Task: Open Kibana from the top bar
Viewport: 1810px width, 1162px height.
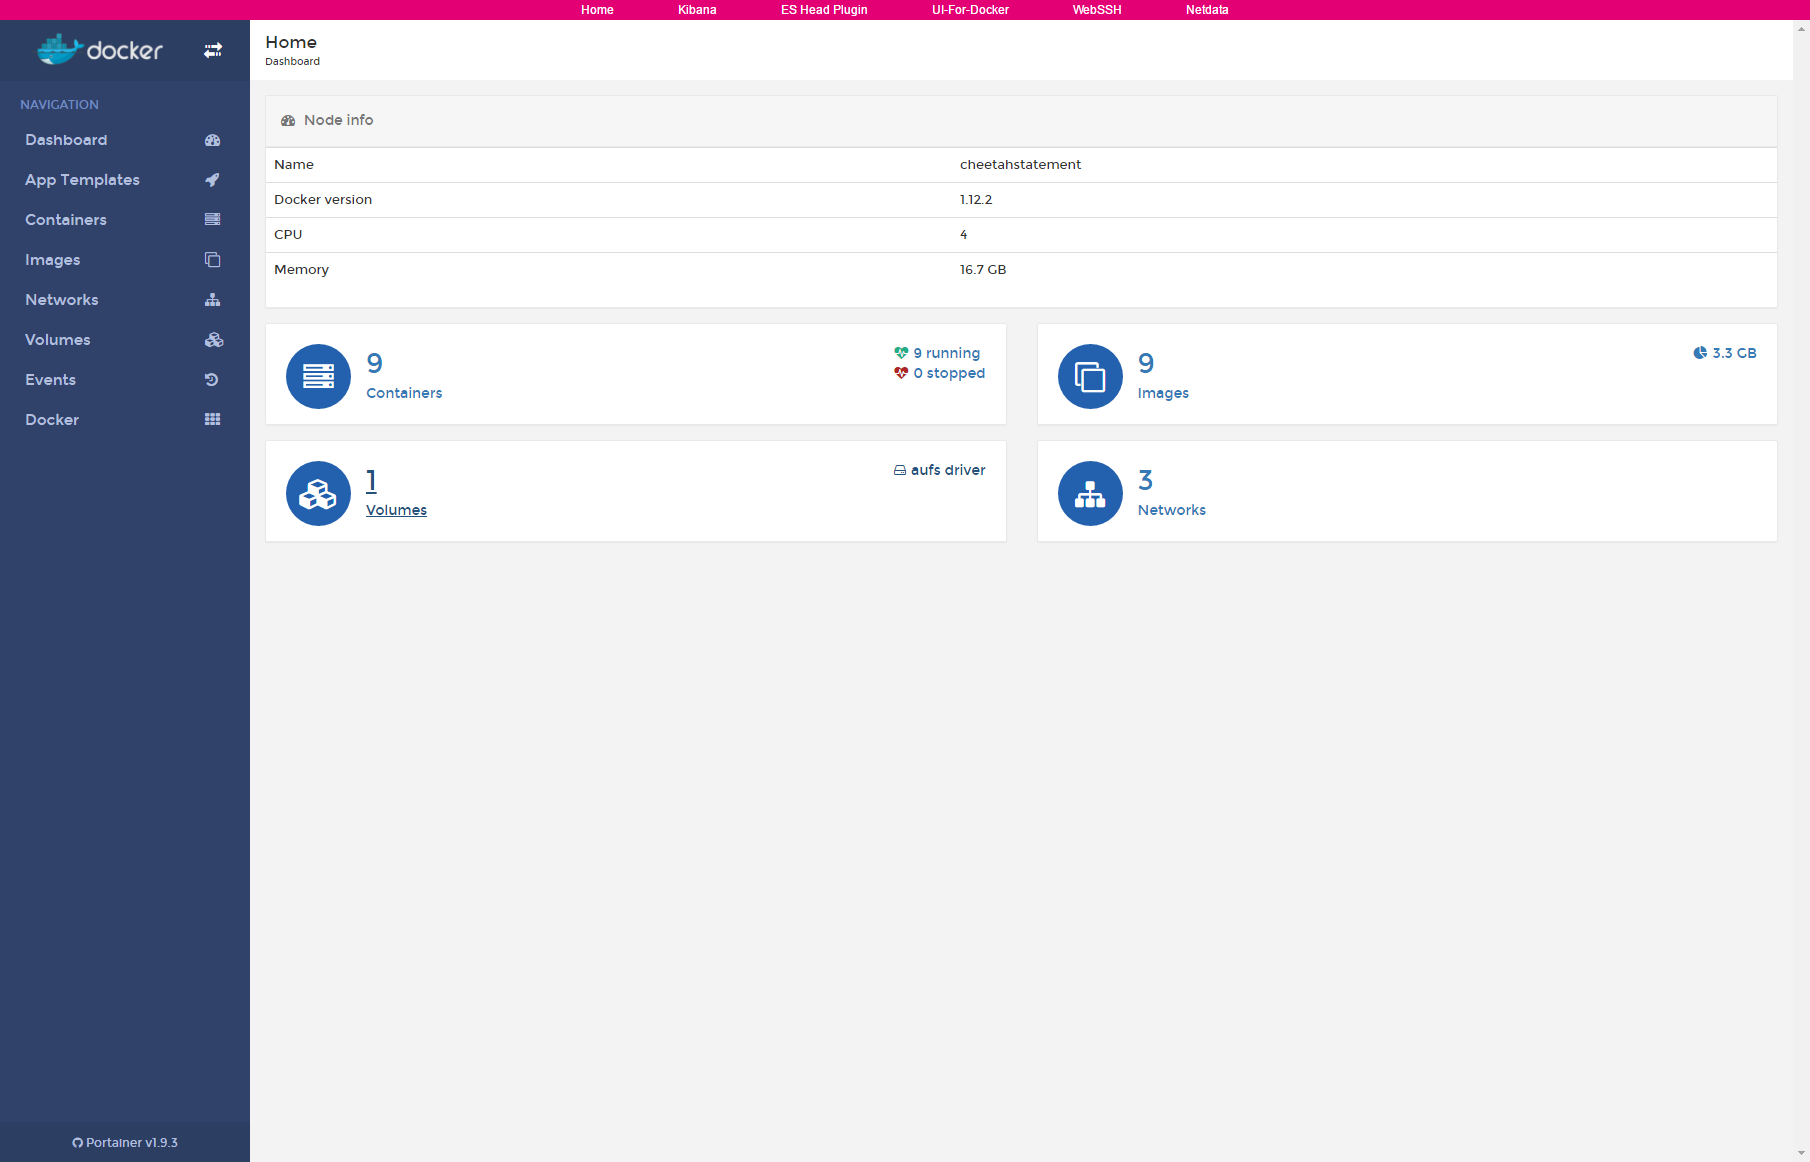Action: [x=697, y=10]
